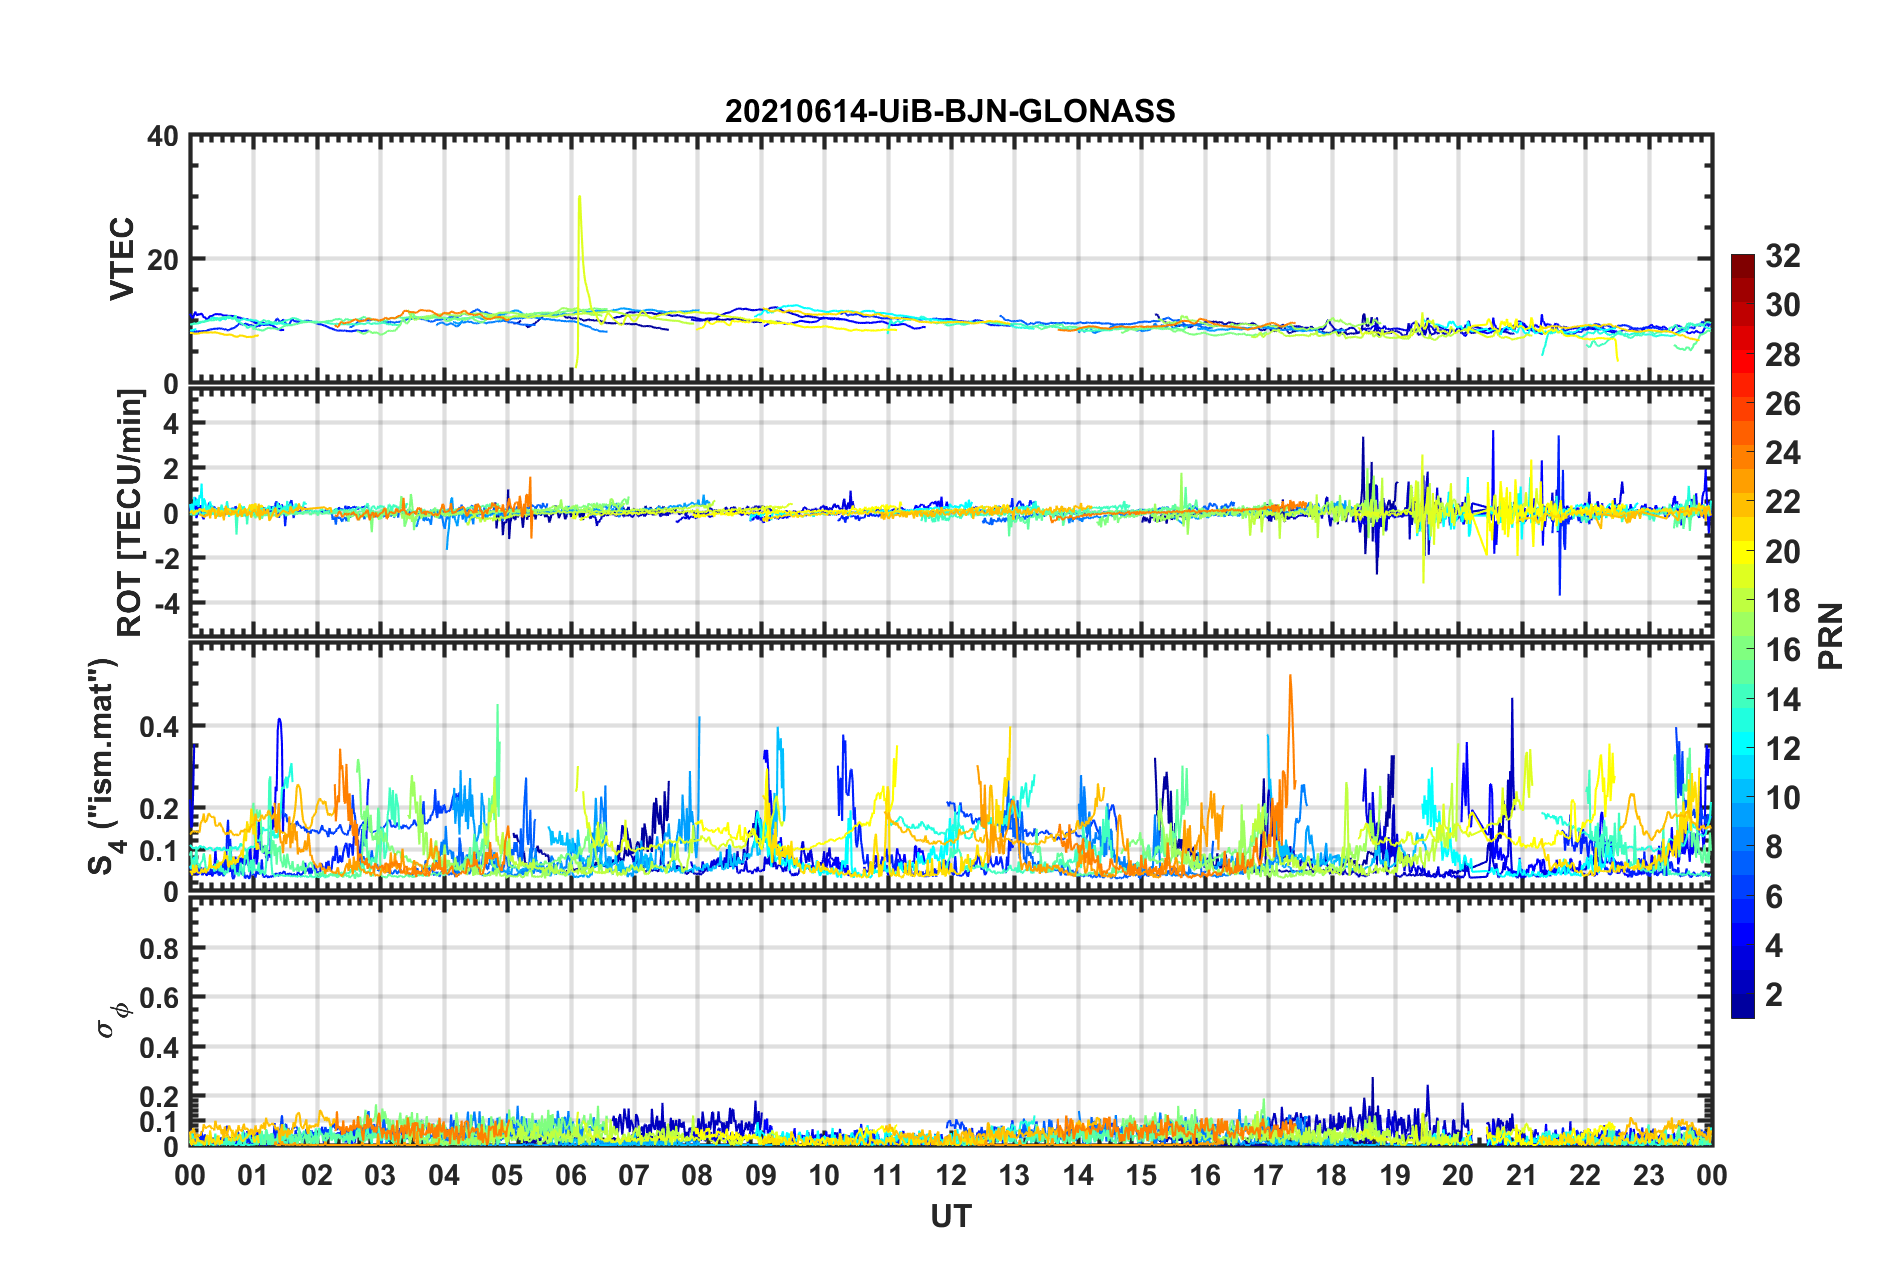Screen dimensions: 1902x1272
Task: Select hour label 18 on the UT axis
Action: tap(1331, 1175)
